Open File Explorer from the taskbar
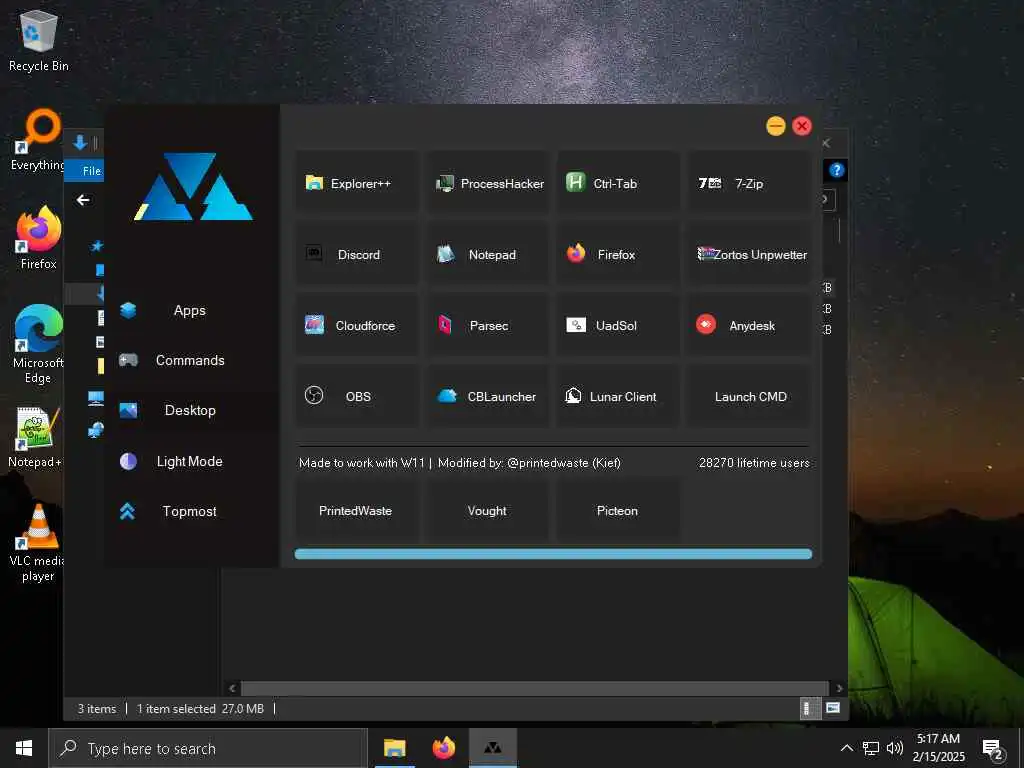Viewport: 1024px width, 768px height. (x=394, y=748)
